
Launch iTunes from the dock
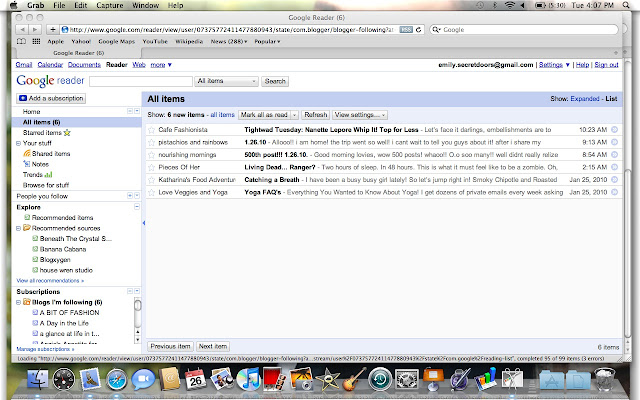click(248, 379)
